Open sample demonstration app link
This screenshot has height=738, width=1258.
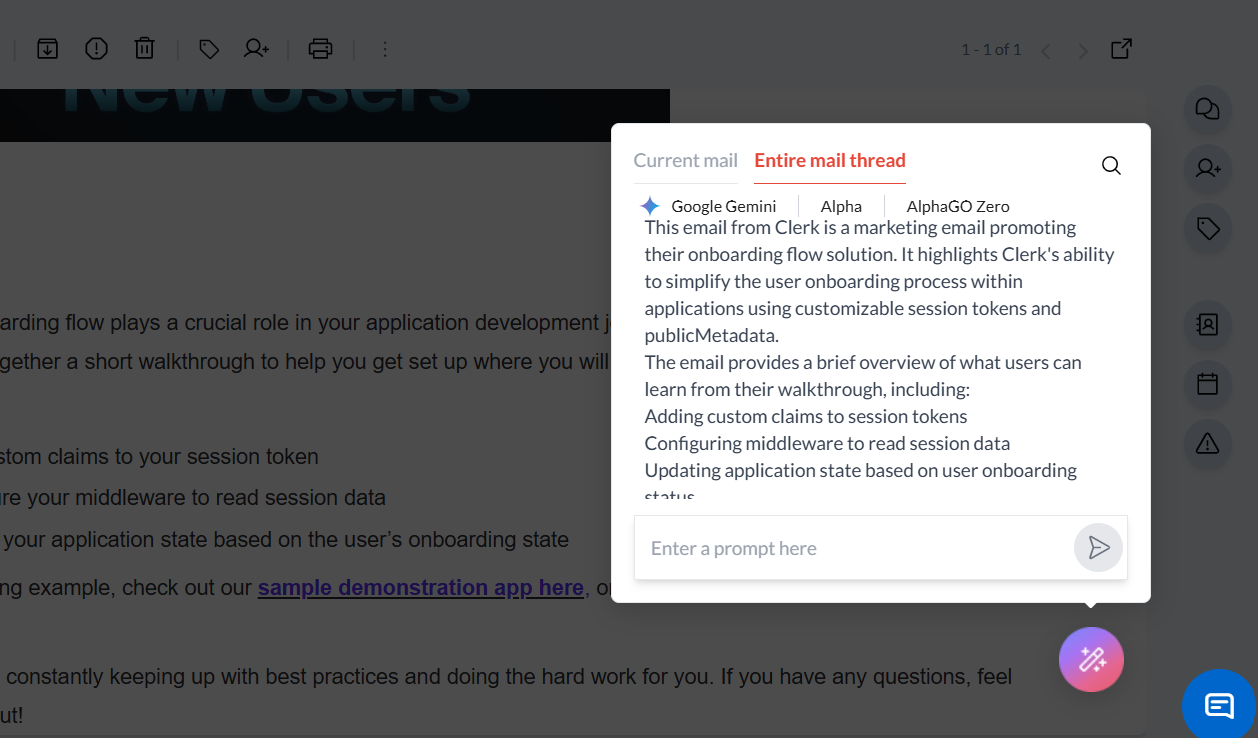click(420, 588)
